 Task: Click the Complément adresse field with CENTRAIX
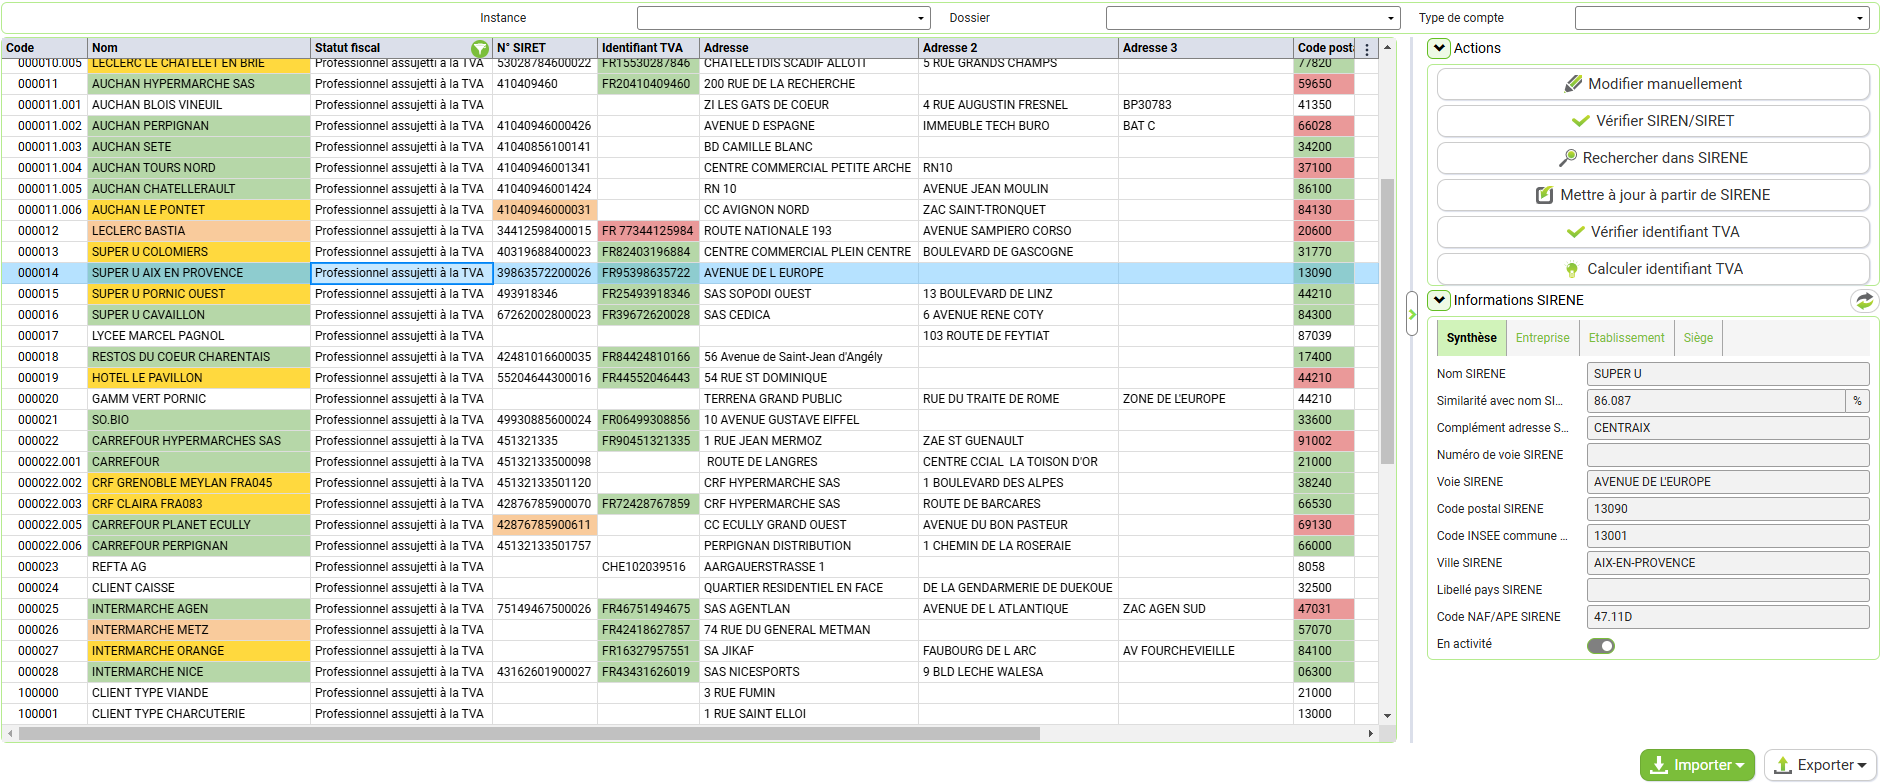[1728, 428]
